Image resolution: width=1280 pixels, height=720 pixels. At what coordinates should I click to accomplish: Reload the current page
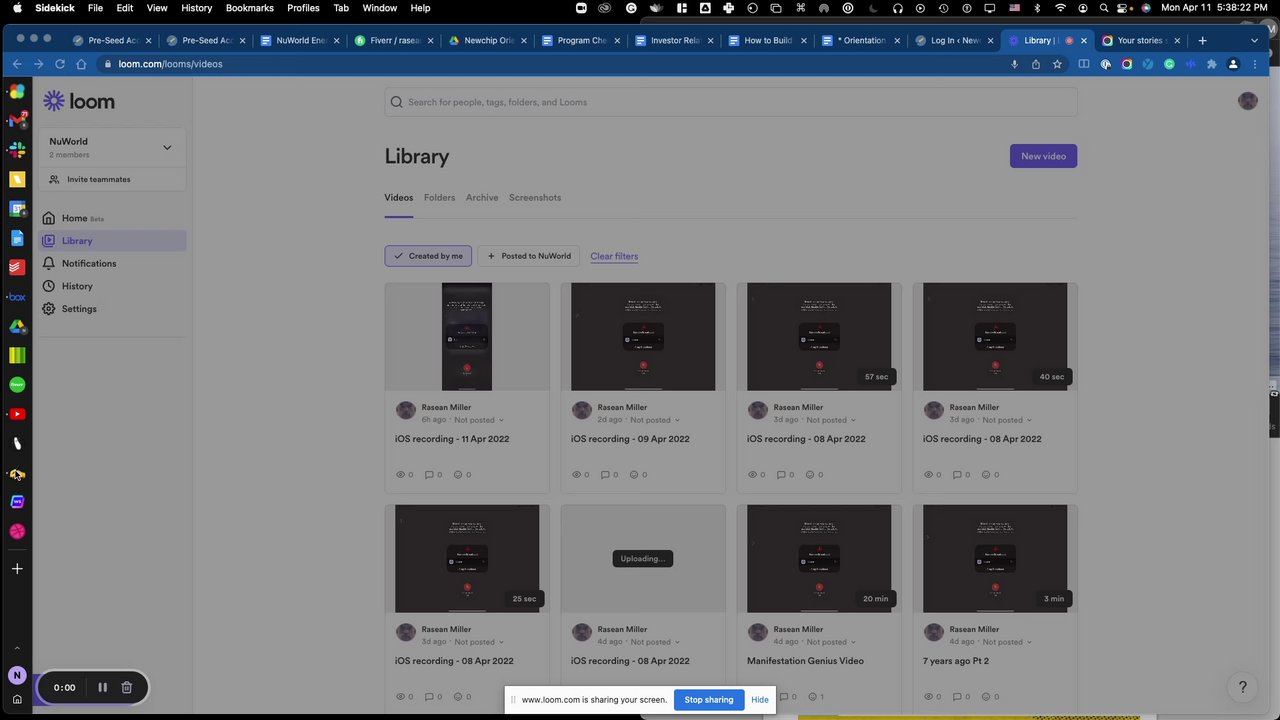click(60, 64)
